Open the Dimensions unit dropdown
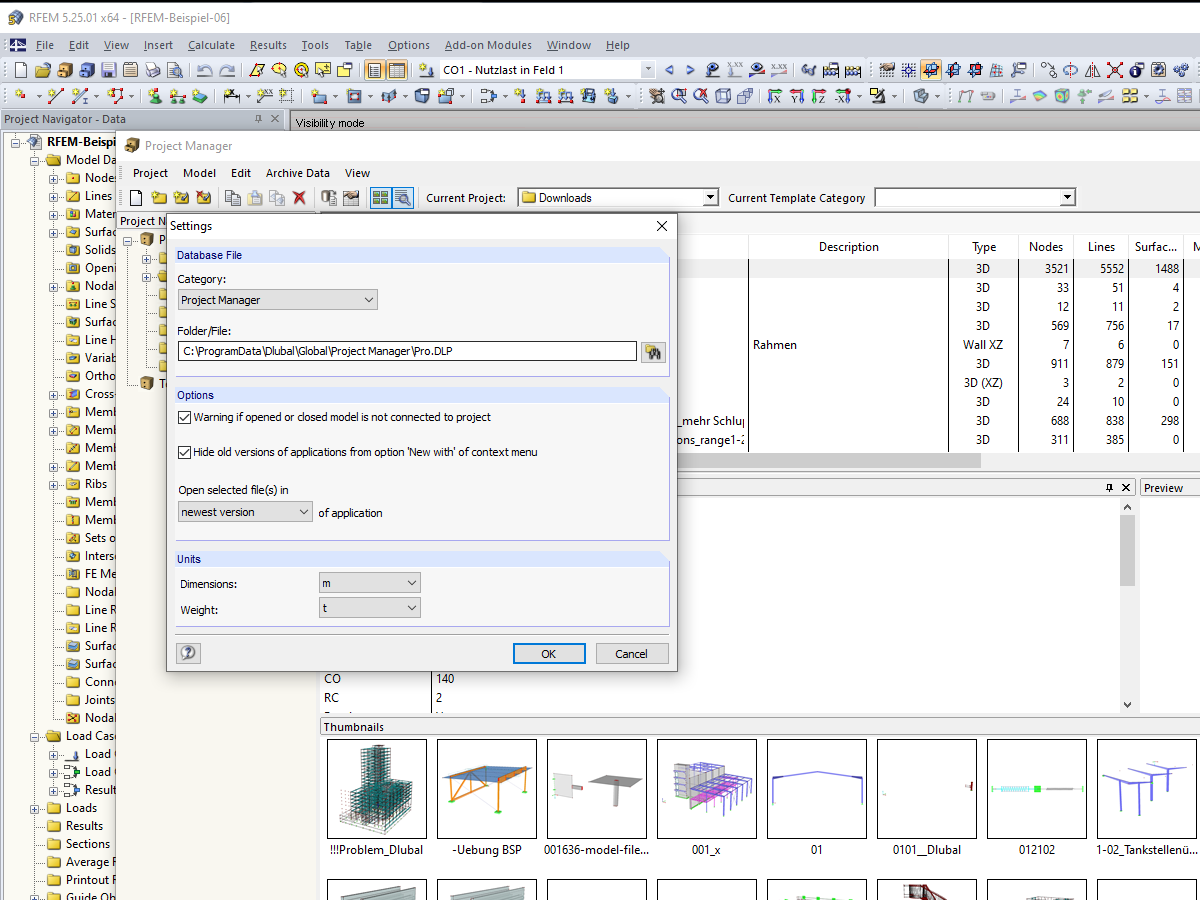Image resolution: width=1200 pixels, height=900 pixels. coord(370,583)
